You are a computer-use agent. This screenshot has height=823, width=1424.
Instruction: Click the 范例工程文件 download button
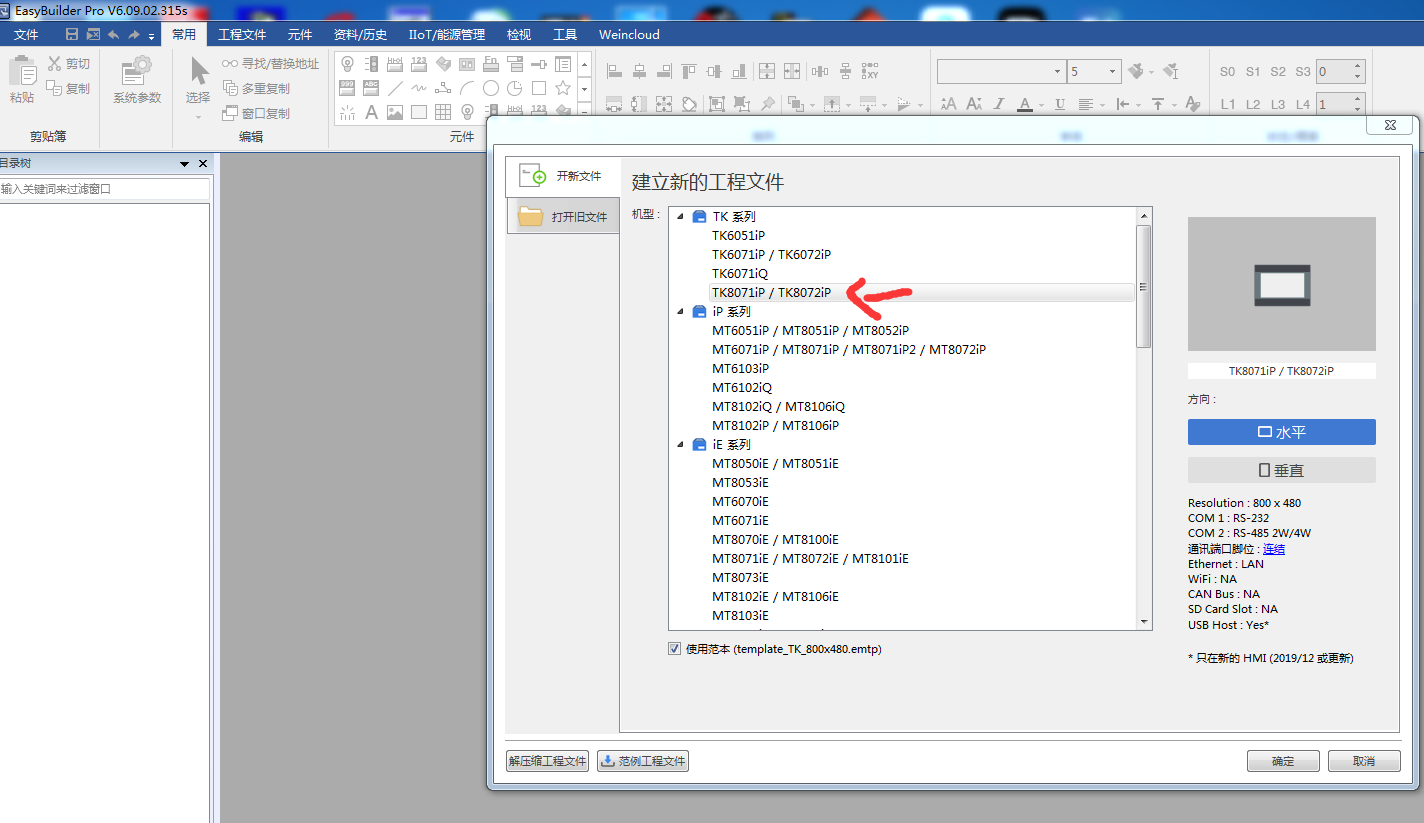(643, 761)
